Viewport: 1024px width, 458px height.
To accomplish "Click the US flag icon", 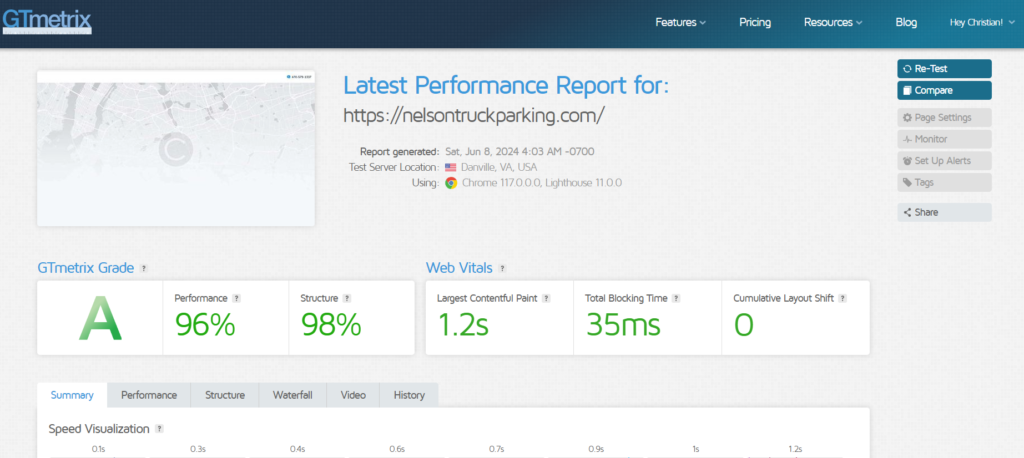I will click(451, 167).
